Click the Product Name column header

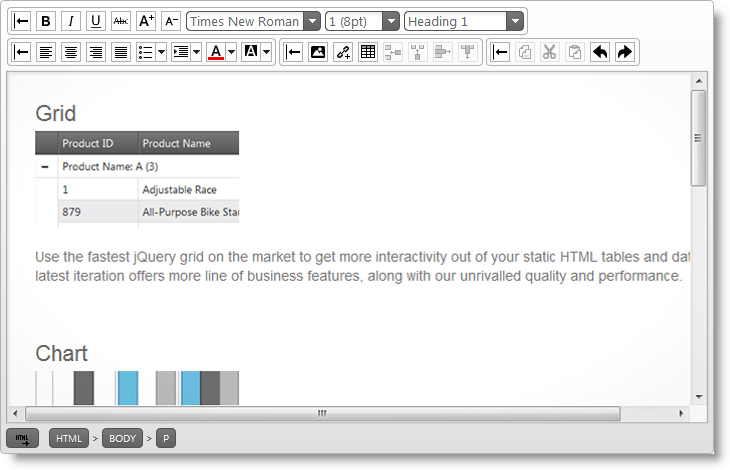177,143
